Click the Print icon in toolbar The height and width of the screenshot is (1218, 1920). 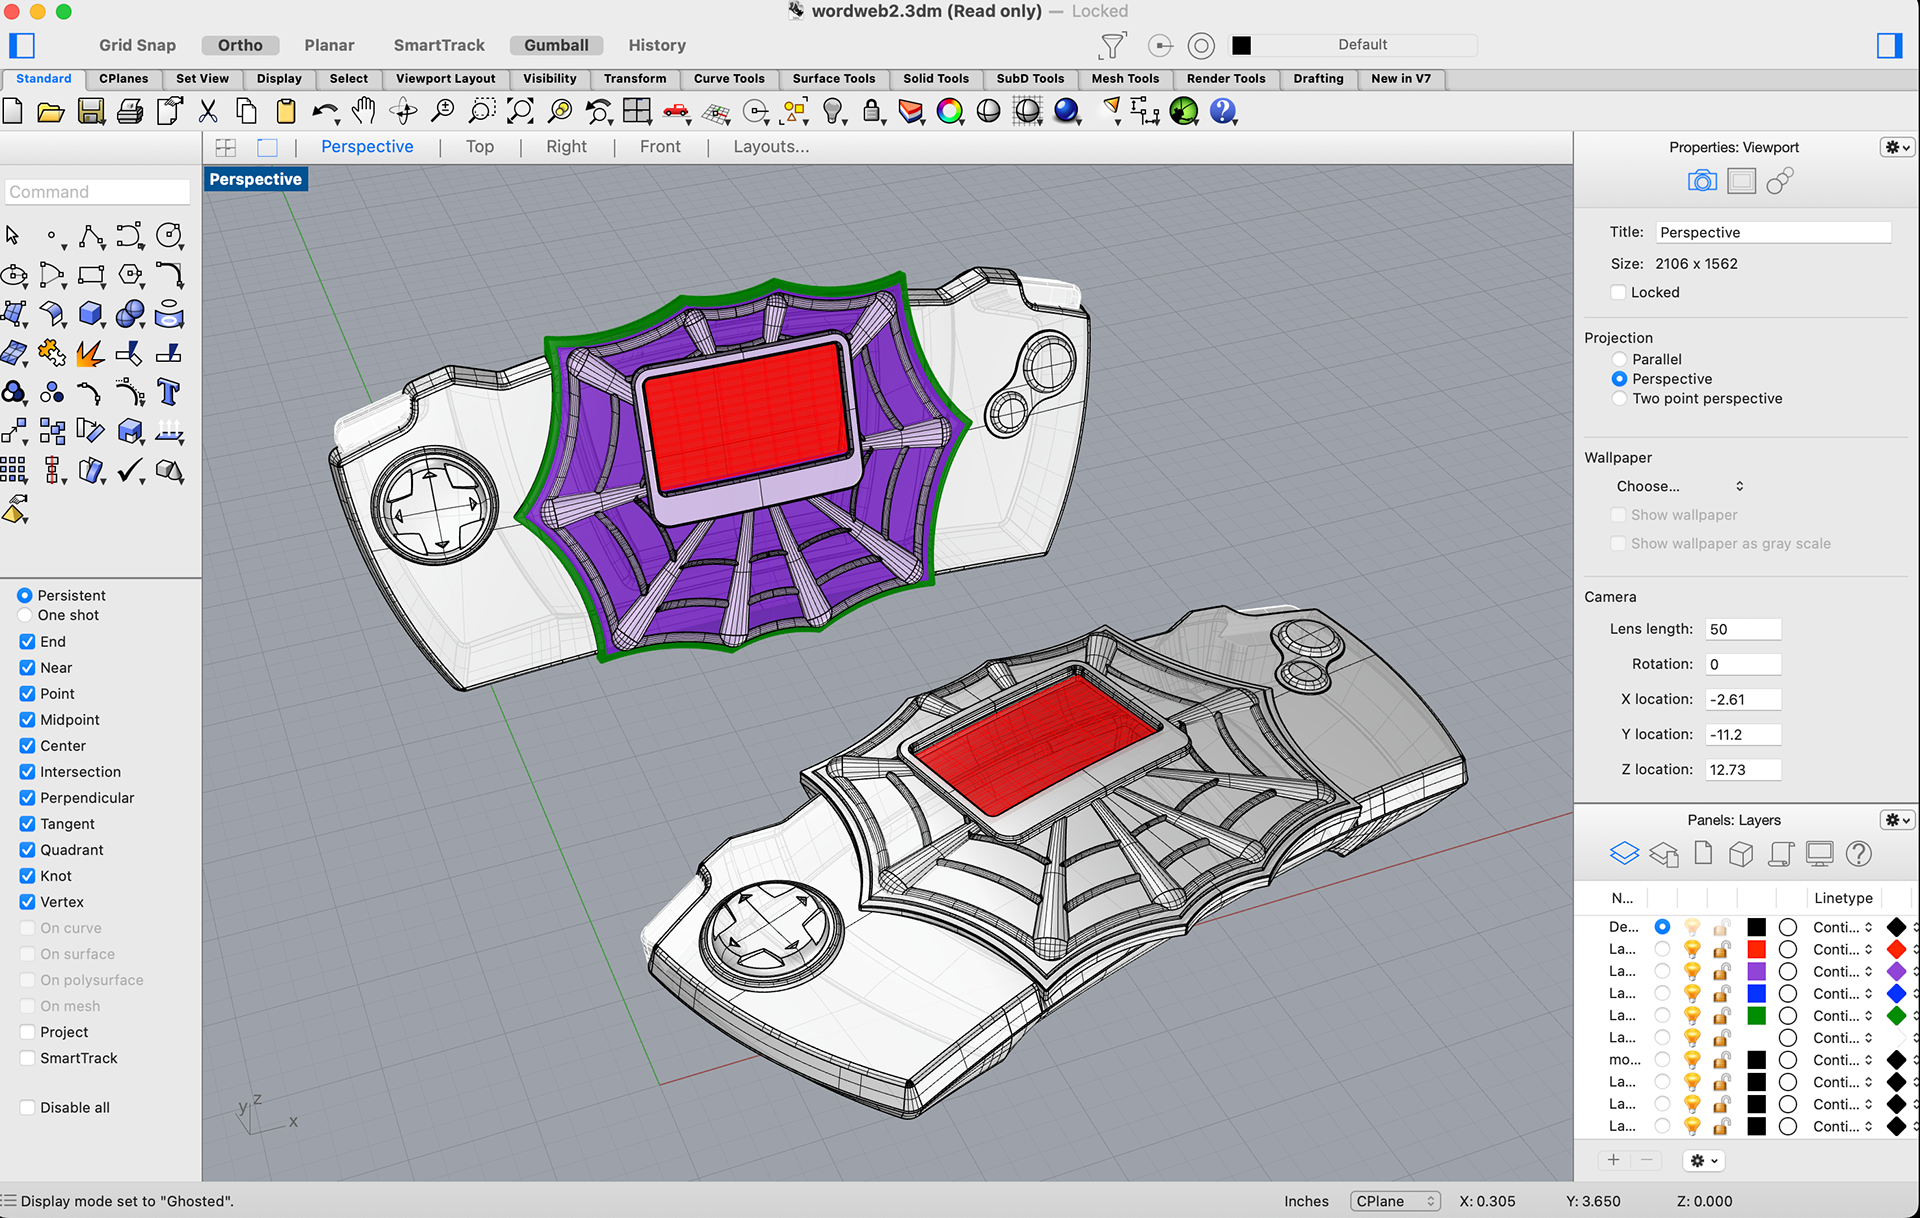click(x=130, y=111)
